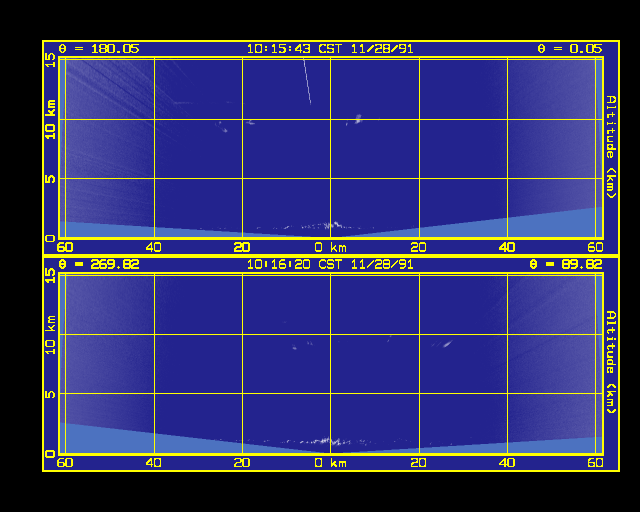
Task: Click the bottom panel's left-side 60 range label
Action: [x=65, y=463]
